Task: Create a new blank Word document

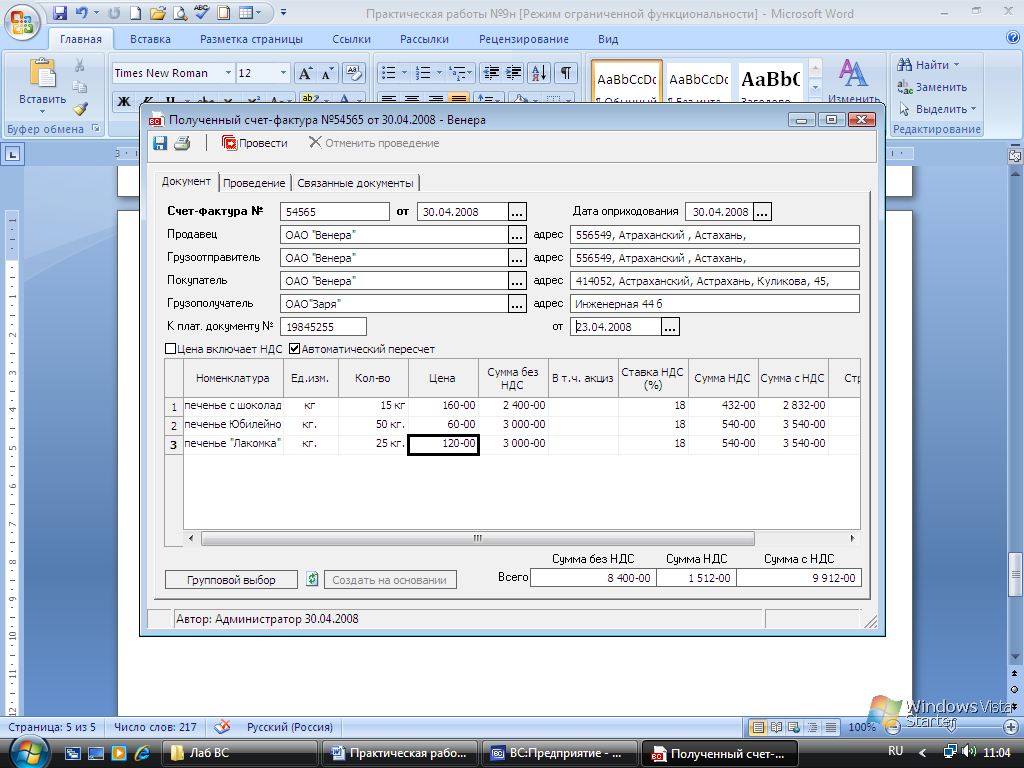Action: pos(135,13)
